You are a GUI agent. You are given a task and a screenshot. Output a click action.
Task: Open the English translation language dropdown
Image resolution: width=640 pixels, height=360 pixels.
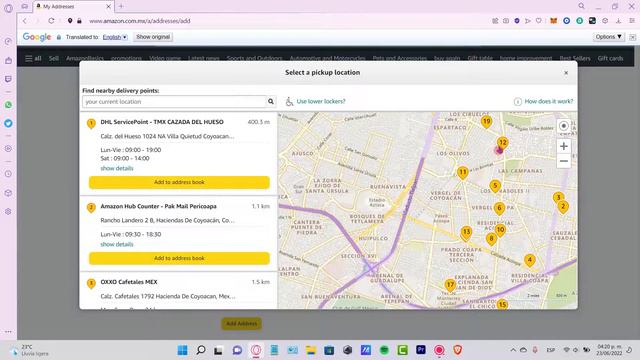coord(115,37)
